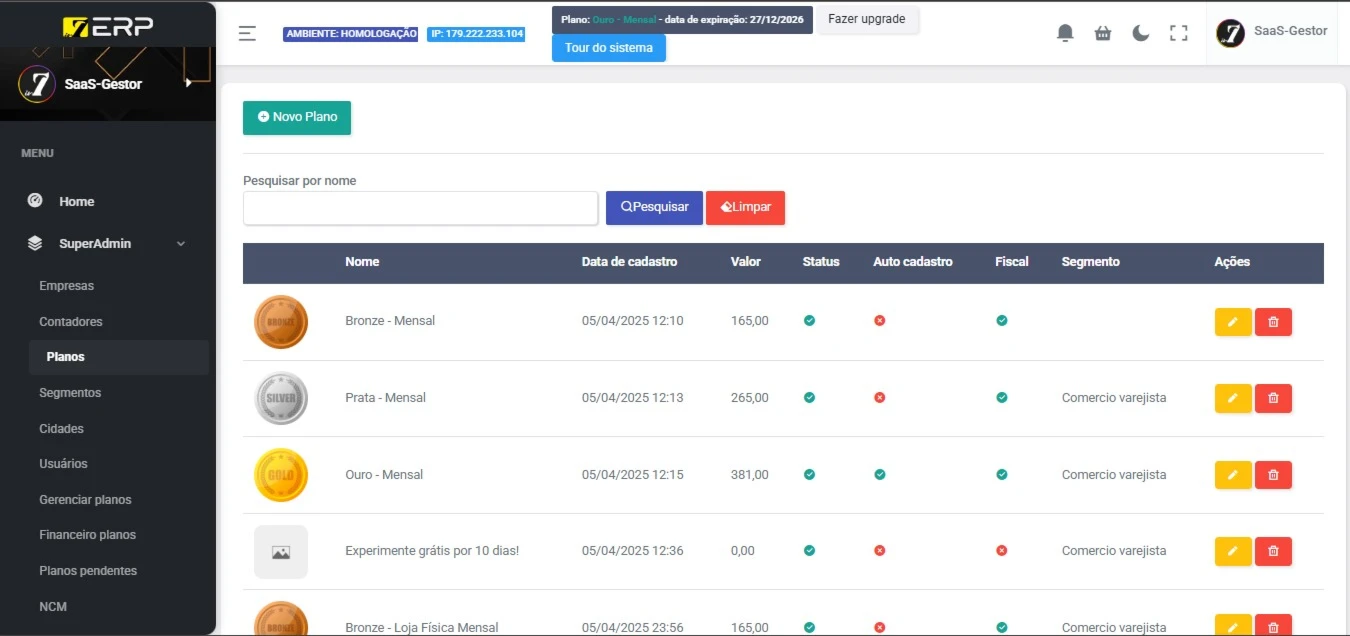The height and width of the screenshot is (636, 1350).
Task: Edit the Ouro - Mensal plan
Action: [x=1233, y=475]
